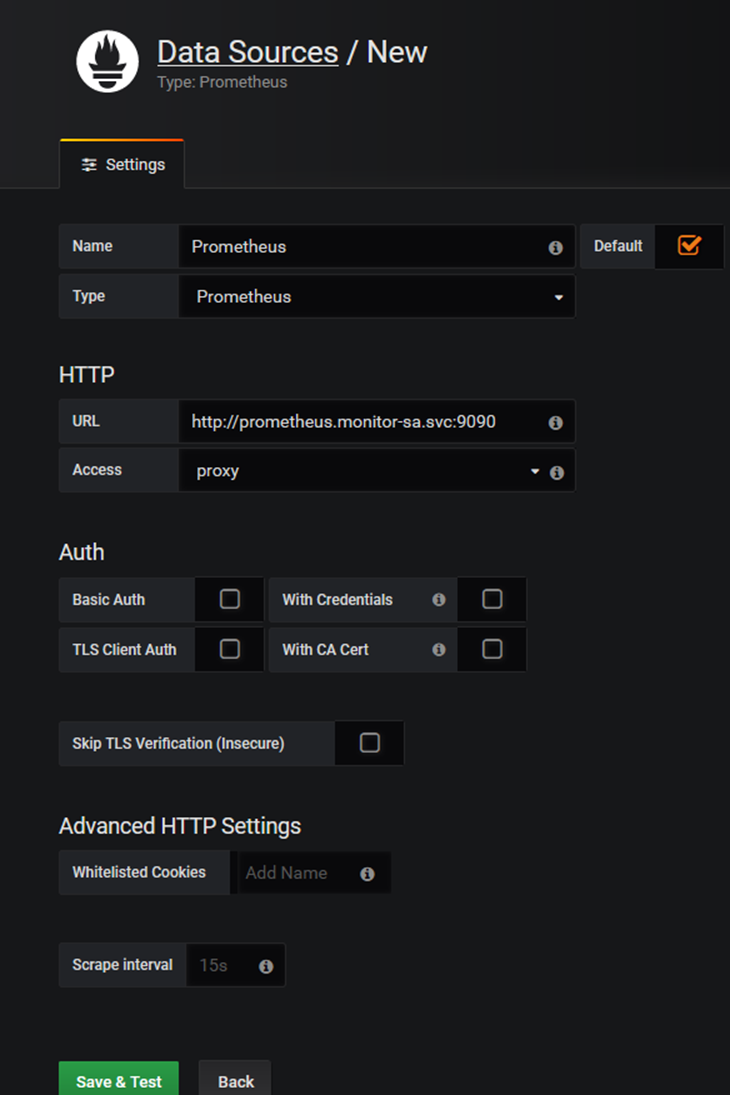Screen dimensions: 730x1095
Task: Click the With CA Cert info icon
Action: pyautogui.click(x=439, y=649)
